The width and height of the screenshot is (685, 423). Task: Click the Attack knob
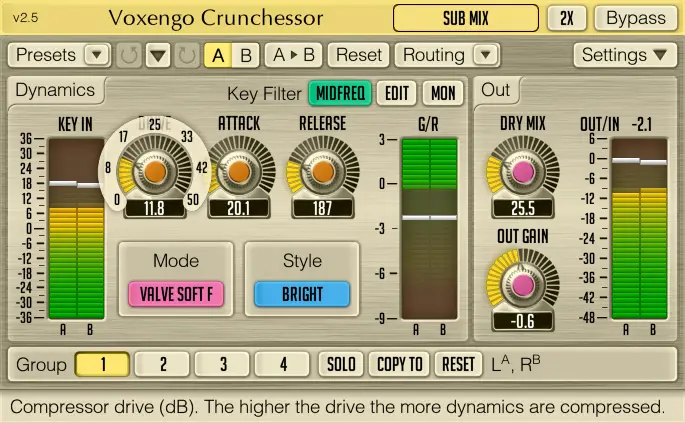coord(239,172)
